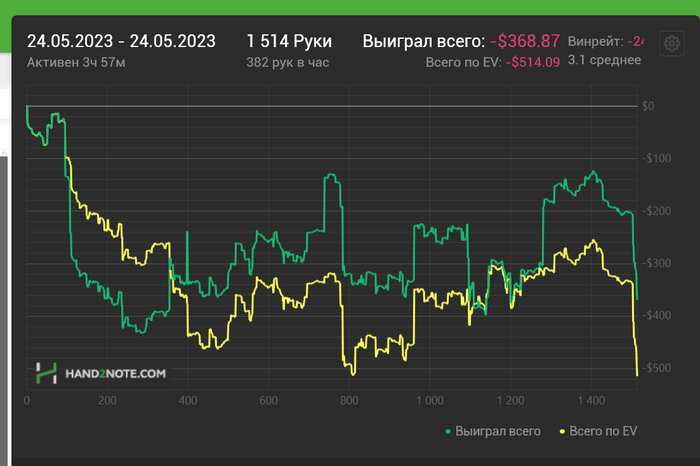Toggle the green Выиграл всего legend dot

tap(448, 432)
